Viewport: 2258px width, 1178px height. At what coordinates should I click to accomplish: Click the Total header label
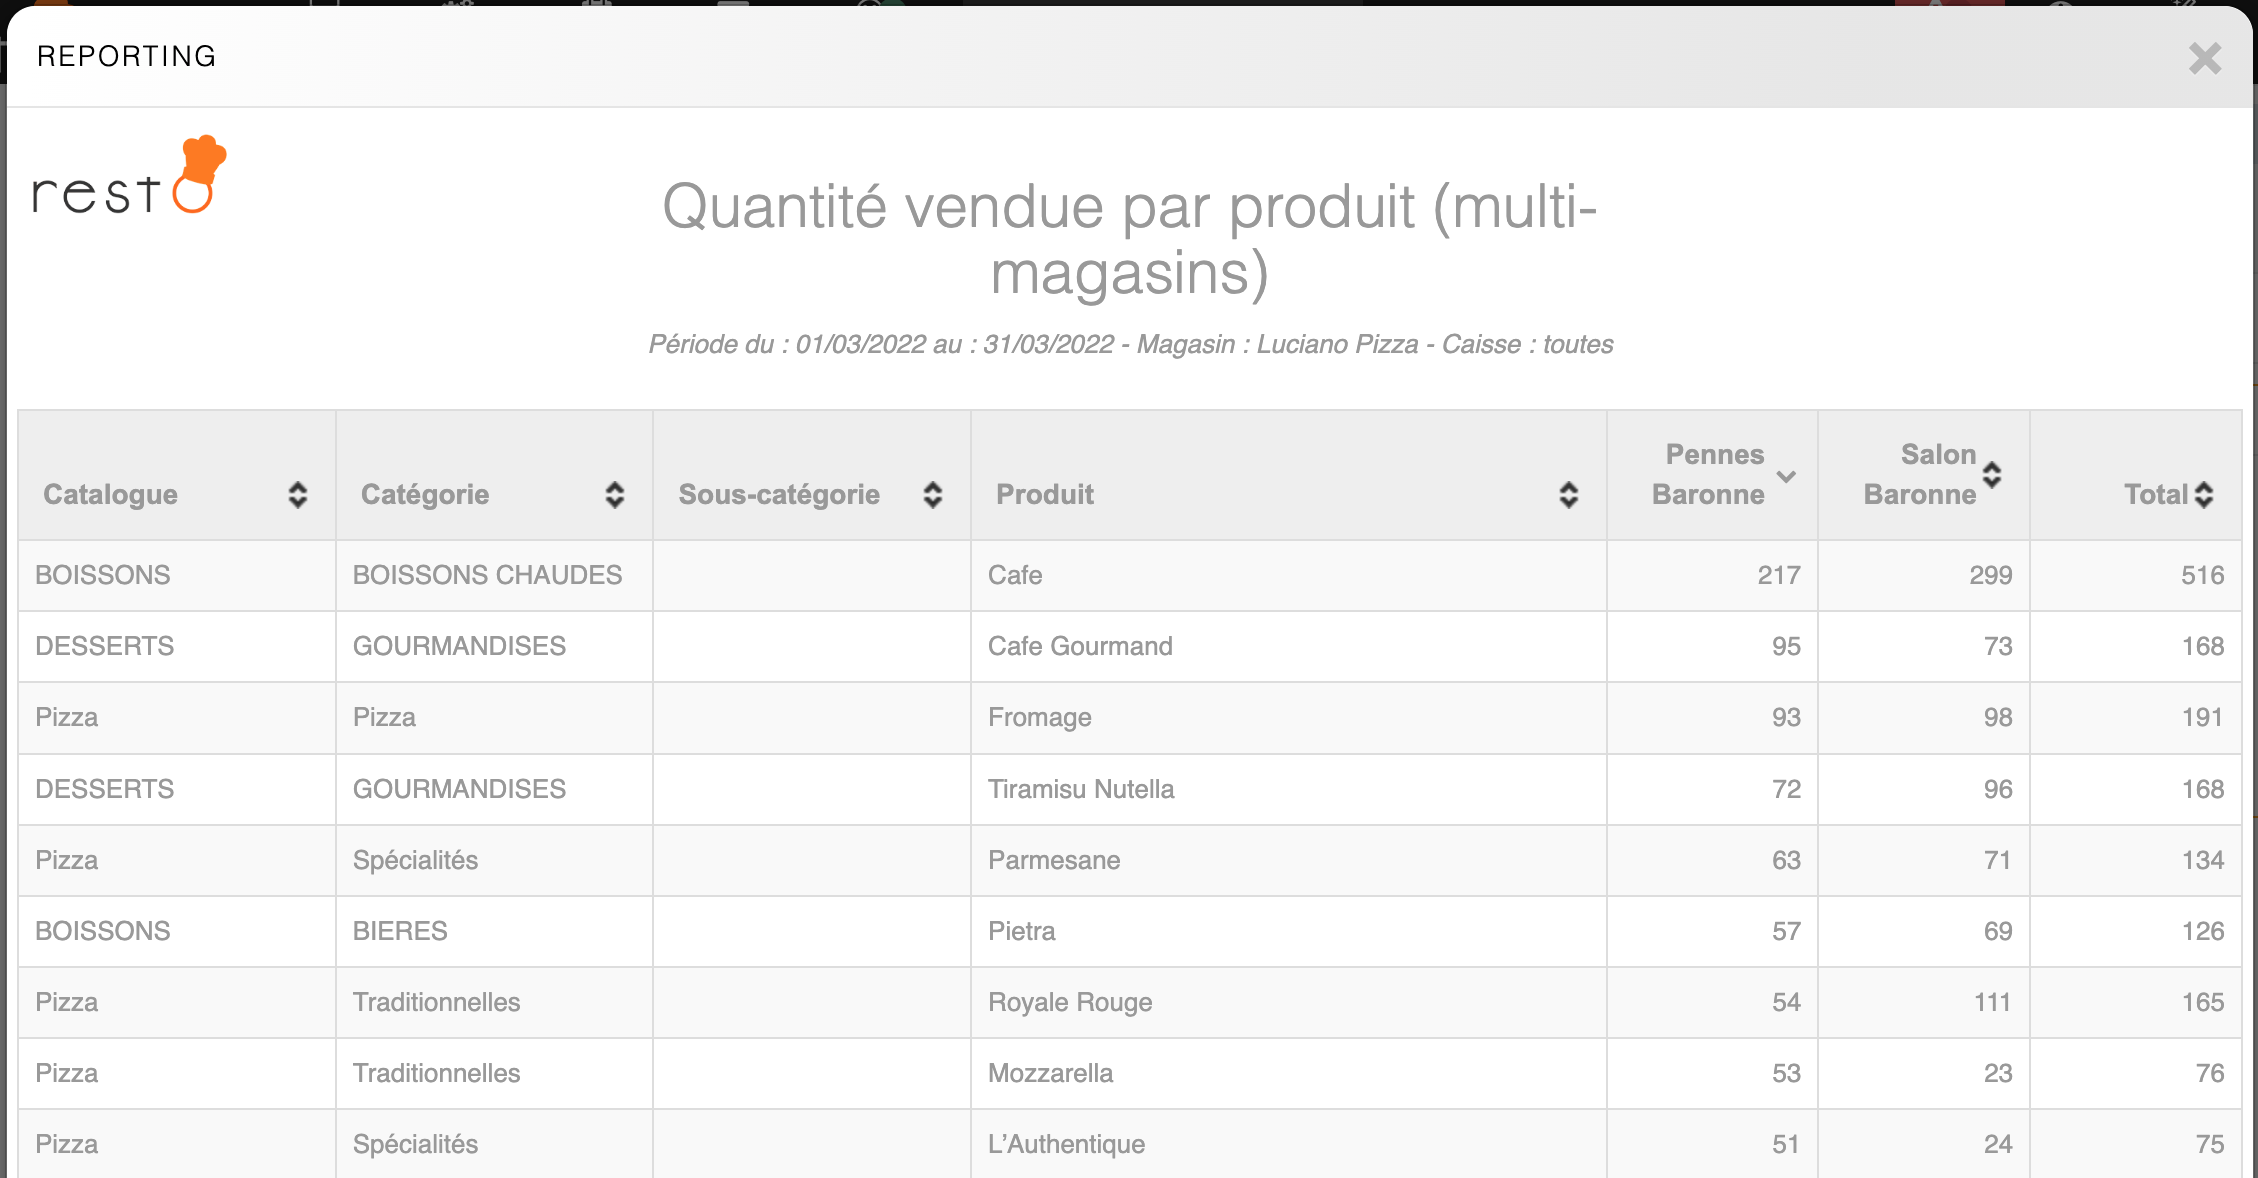2155,495
